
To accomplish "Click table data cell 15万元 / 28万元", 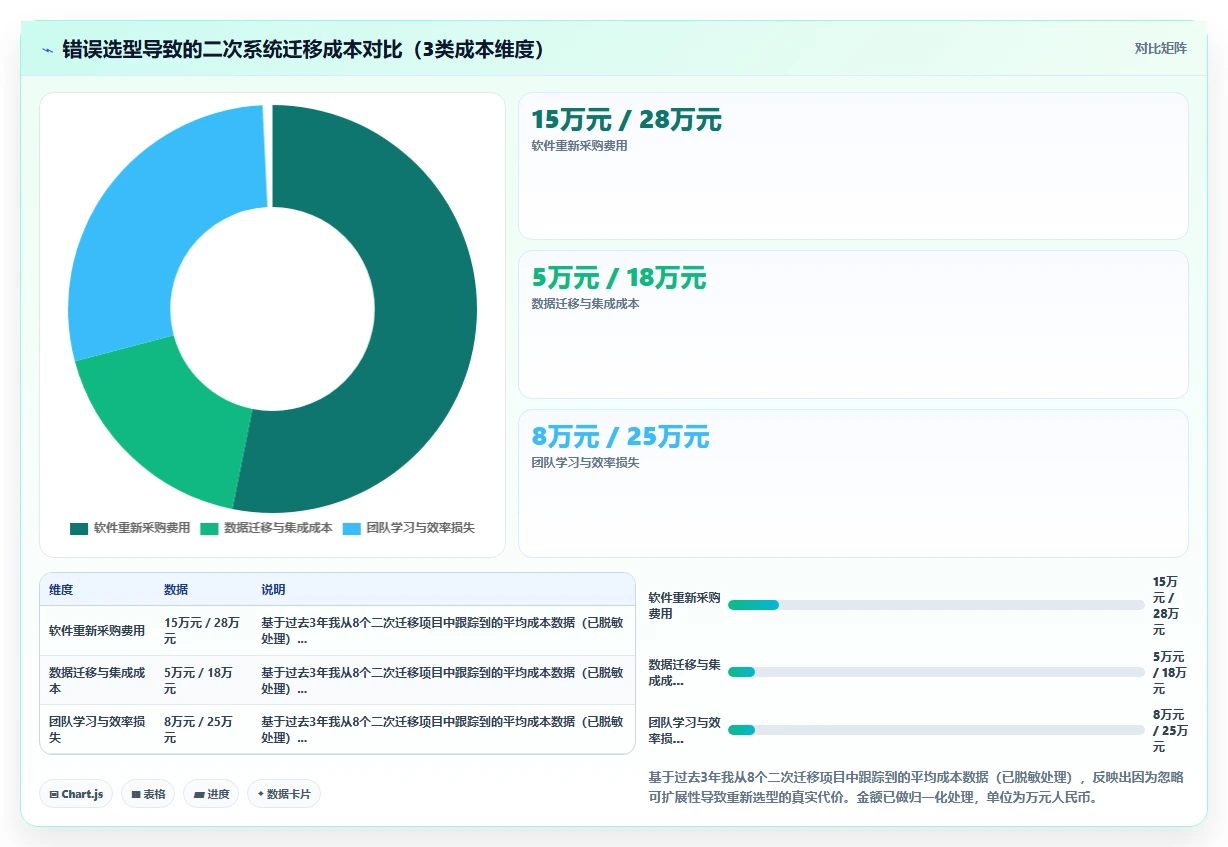I will (202, 630).
